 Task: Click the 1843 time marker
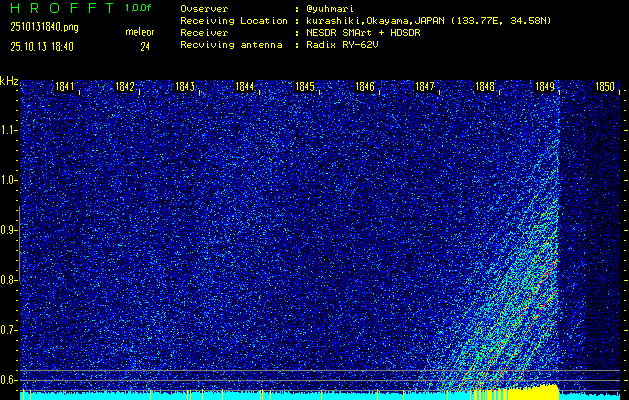(x=185, y=86)
